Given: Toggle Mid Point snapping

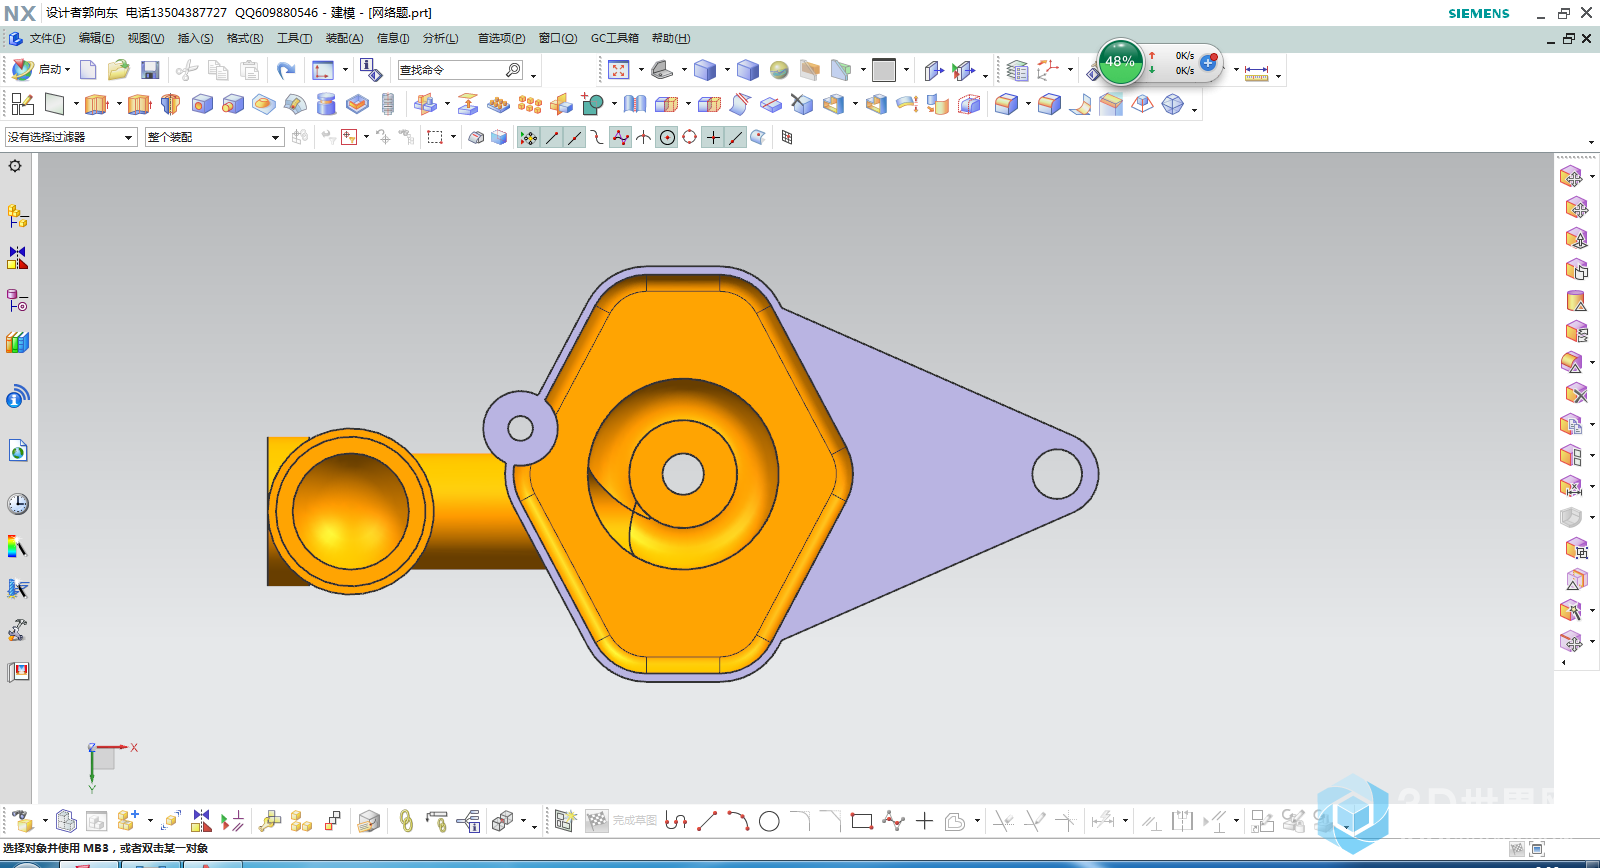Looking at the screenshot, I should coord(575,138).
